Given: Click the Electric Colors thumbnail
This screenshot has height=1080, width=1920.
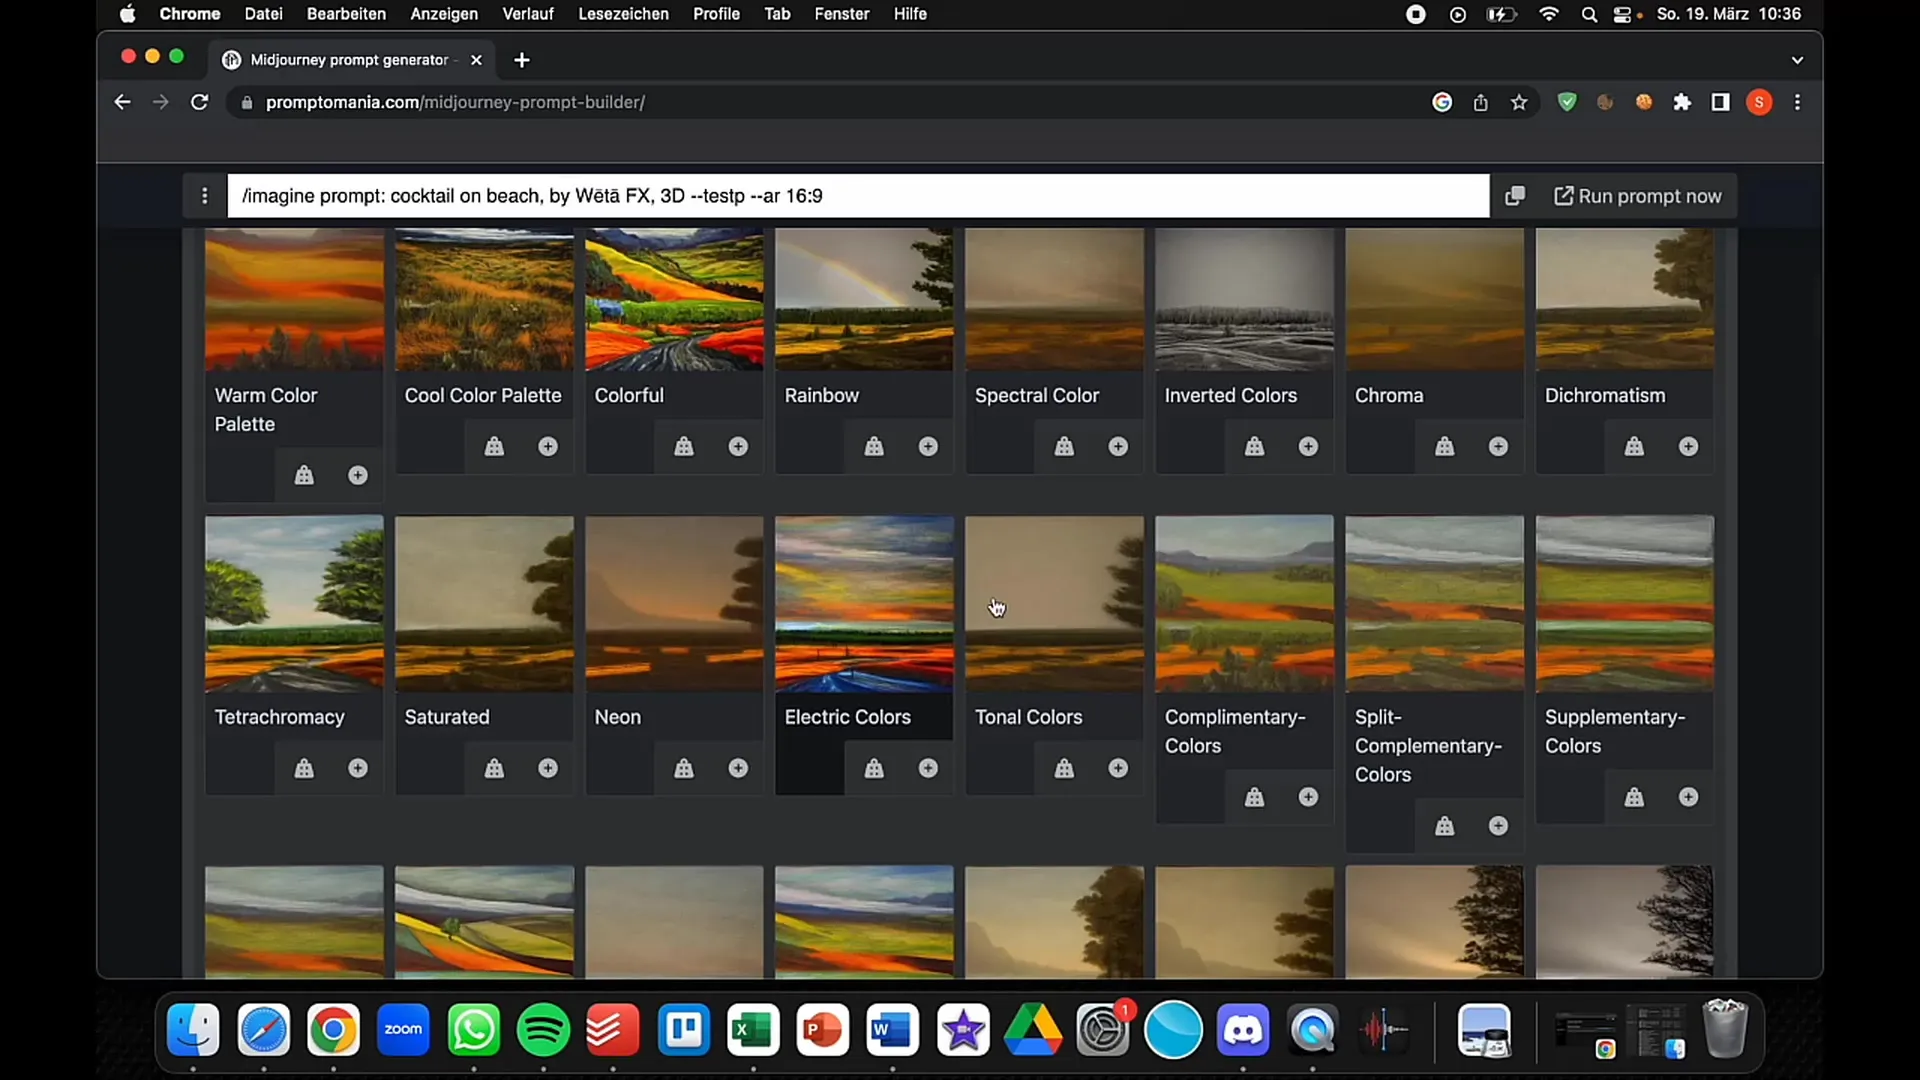Looking at the screenshot, I should coord(866,605).
